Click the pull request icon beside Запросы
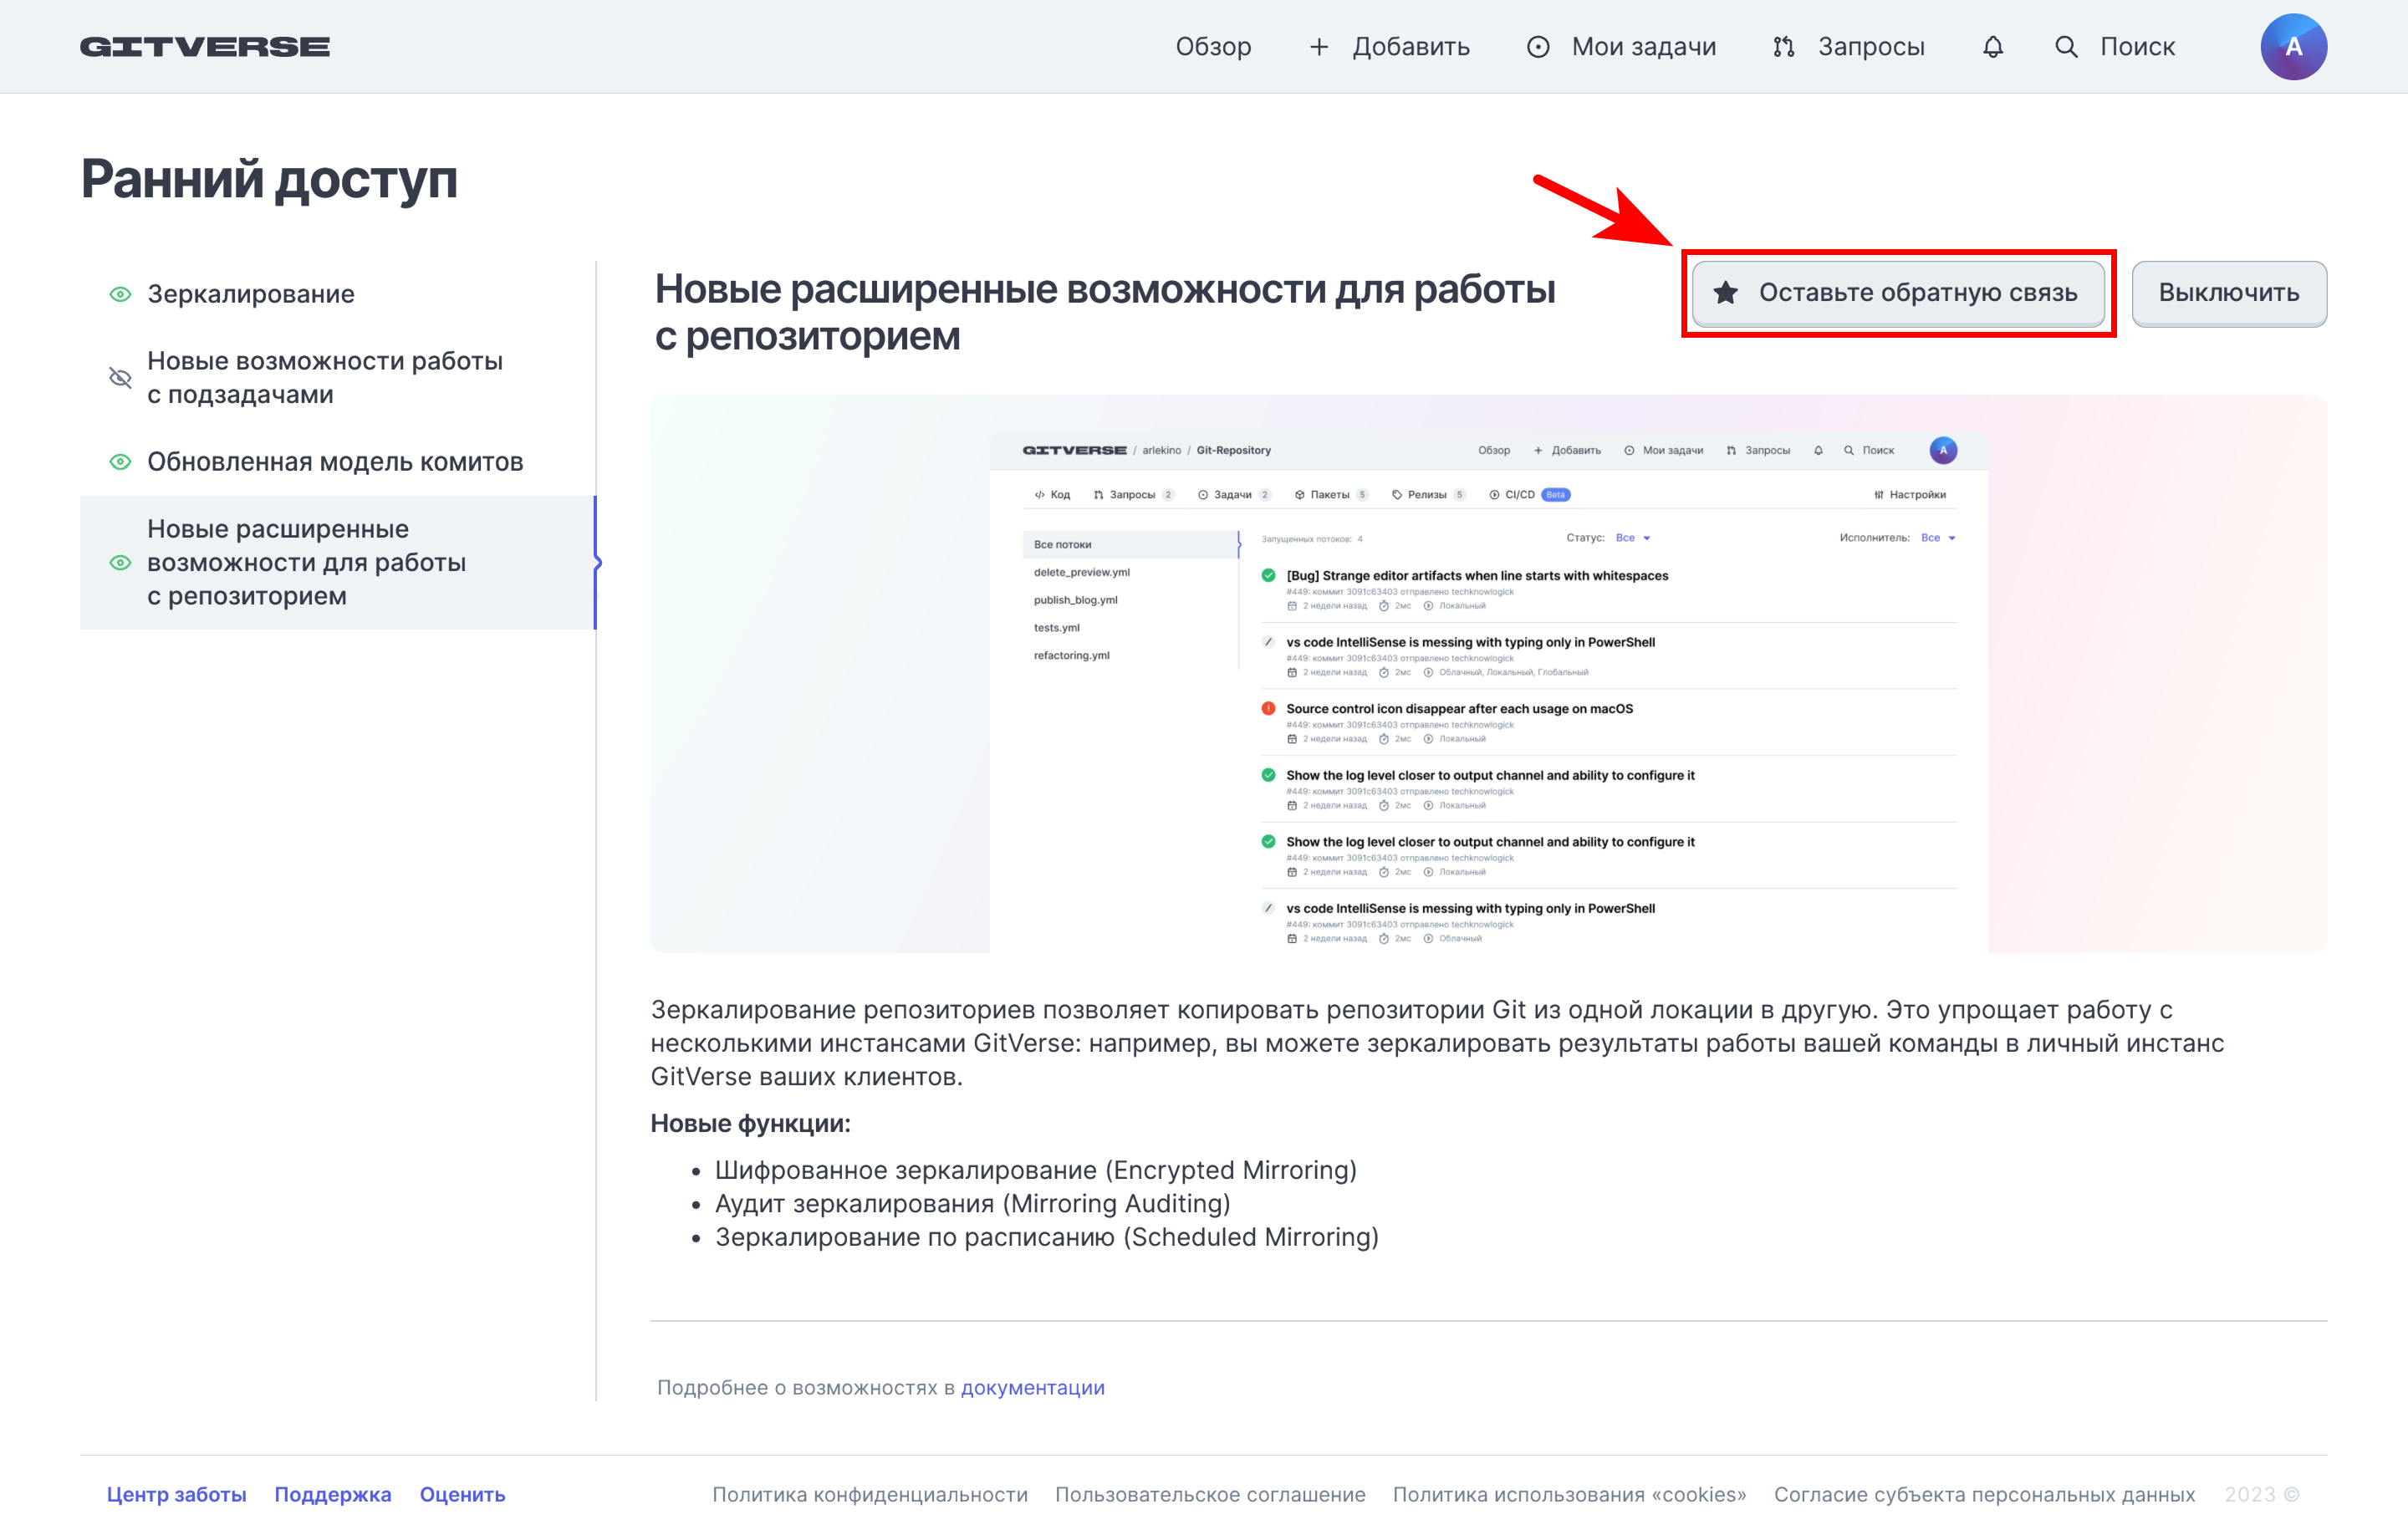Viewport: 2408px width, 1535px height. [1784, 47]
